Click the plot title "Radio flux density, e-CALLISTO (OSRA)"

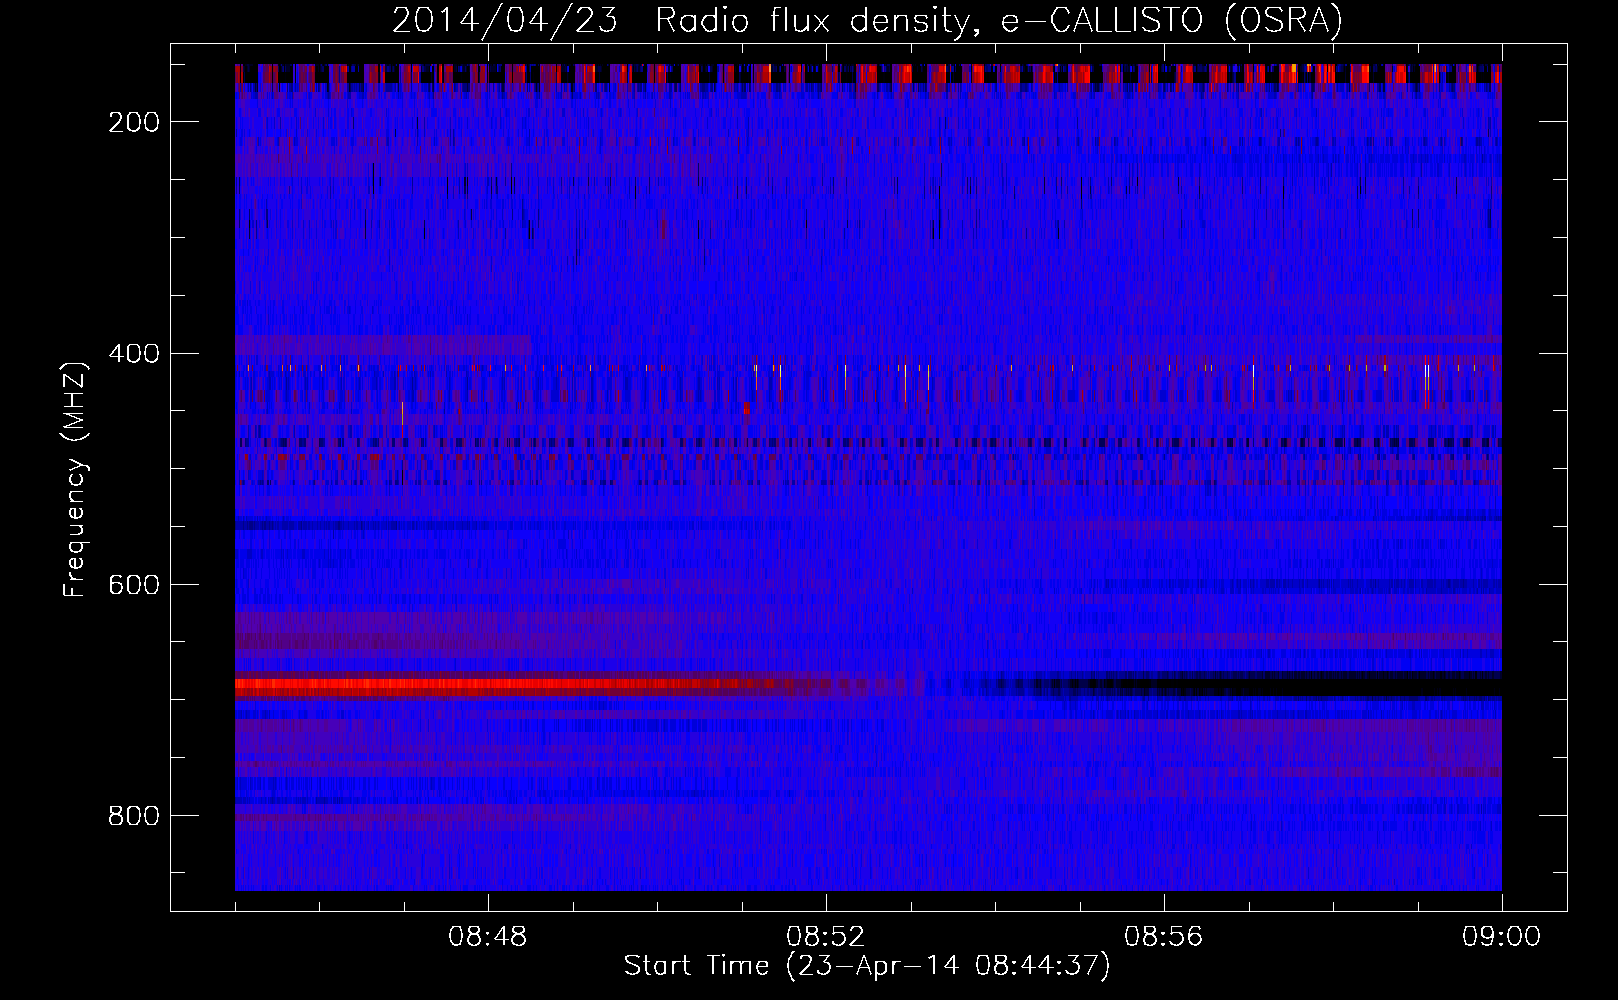click(x=999, y=21)
